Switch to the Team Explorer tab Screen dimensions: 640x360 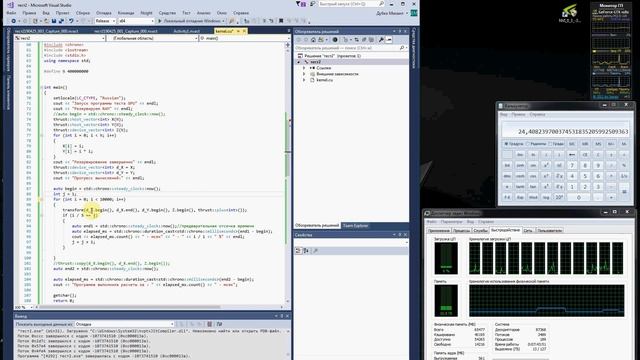355,225
